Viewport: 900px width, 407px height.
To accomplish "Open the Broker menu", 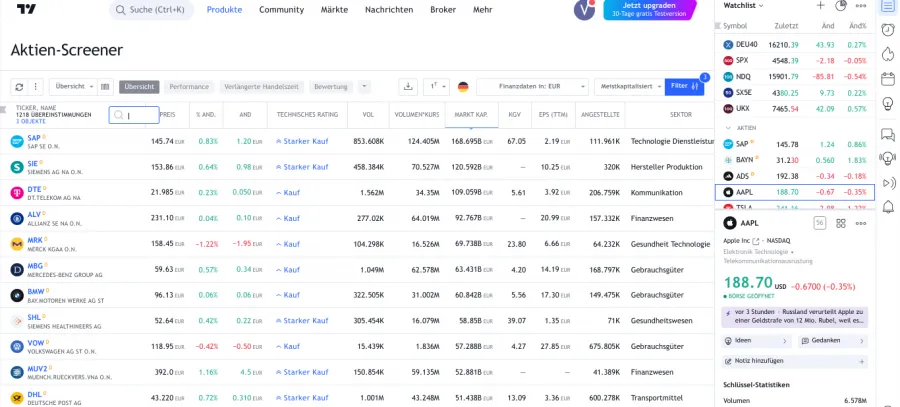I will point(443,10).
